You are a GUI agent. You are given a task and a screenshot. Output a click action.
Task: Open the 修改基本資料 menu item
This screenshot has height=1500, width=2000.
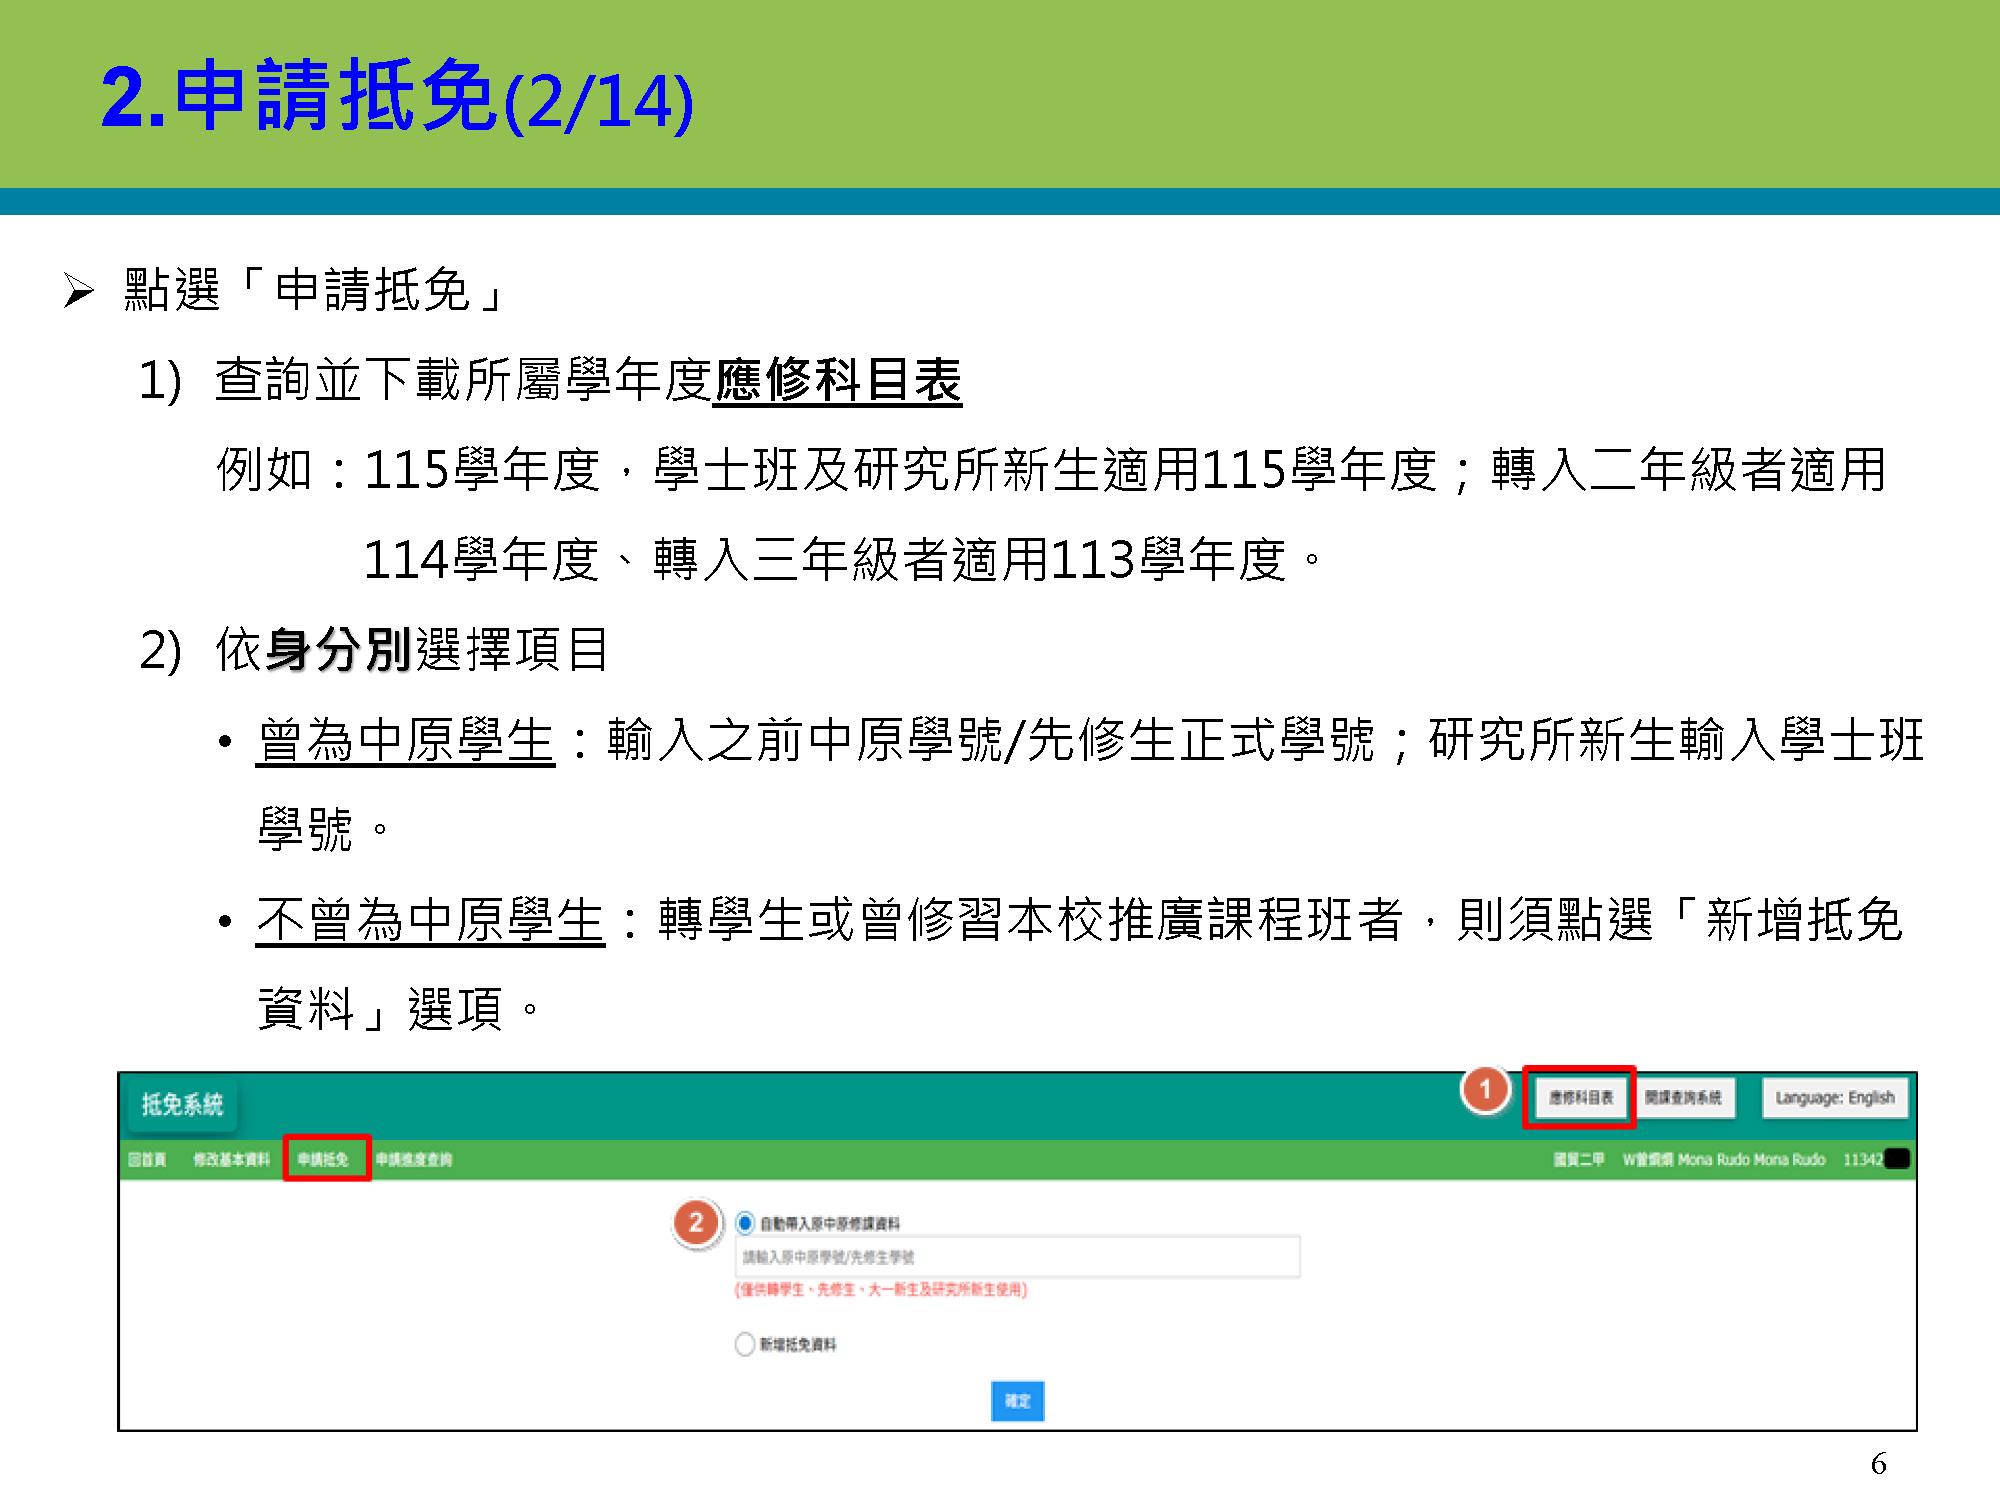coord(231,1160)
